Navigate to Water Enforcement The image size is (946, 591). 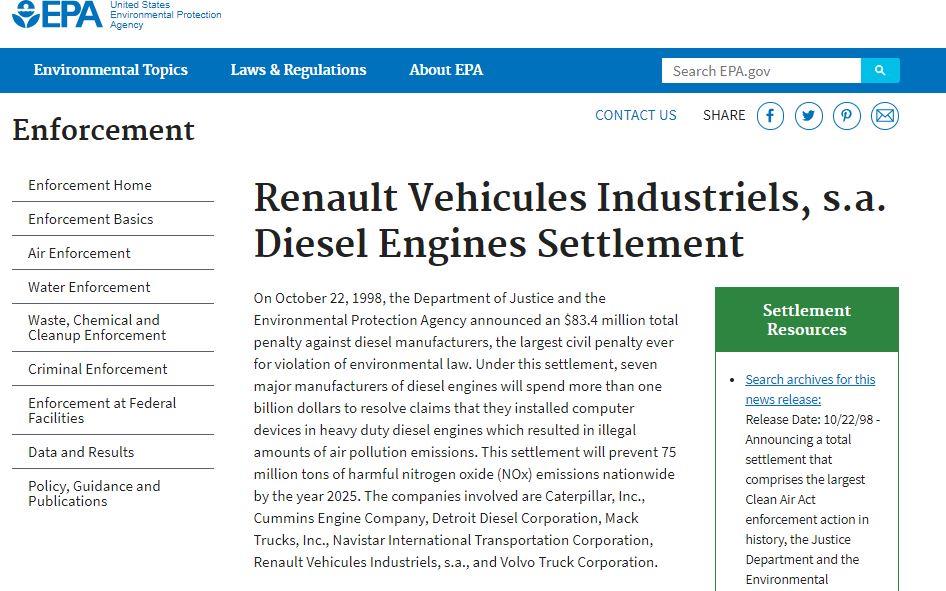(x=113, y=287)
